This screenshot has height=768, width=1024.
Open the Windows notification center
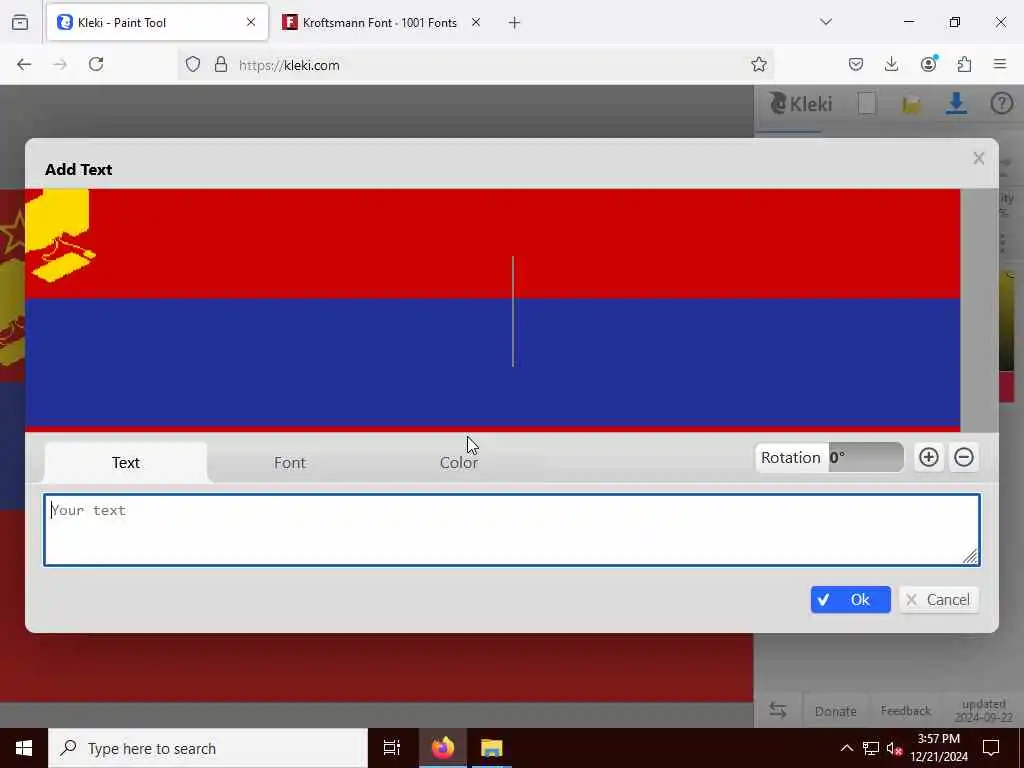[x=991, y=748]
